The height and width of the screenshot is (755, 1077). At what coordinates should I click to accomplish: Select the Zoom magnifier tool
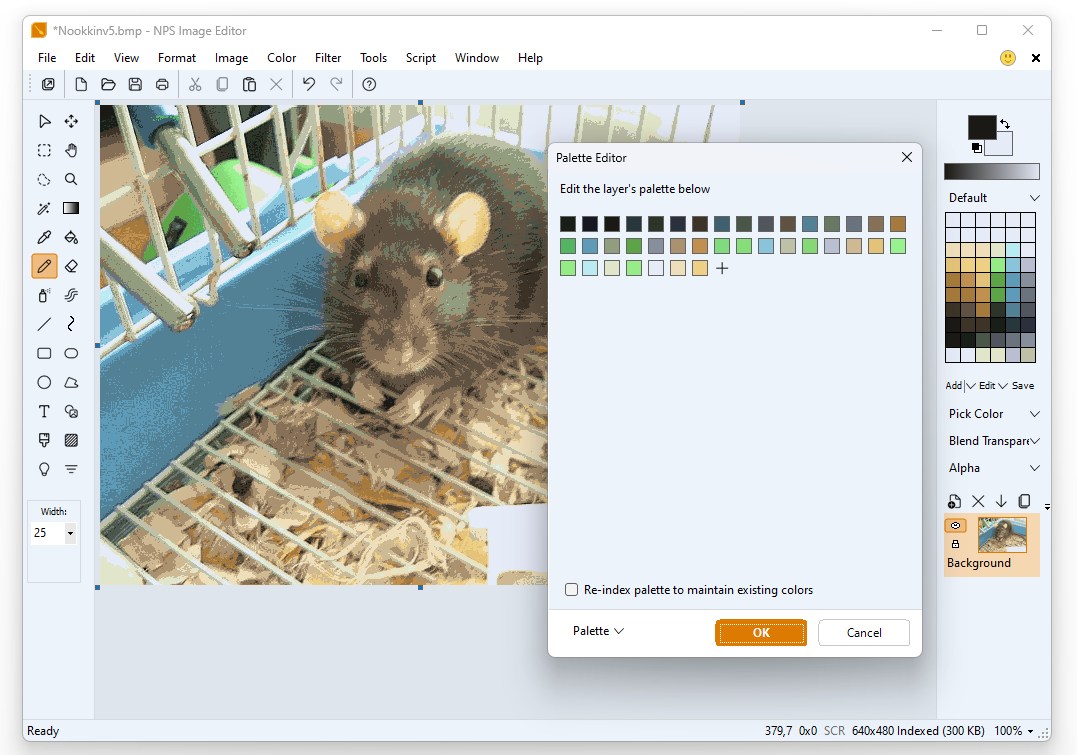71,179
